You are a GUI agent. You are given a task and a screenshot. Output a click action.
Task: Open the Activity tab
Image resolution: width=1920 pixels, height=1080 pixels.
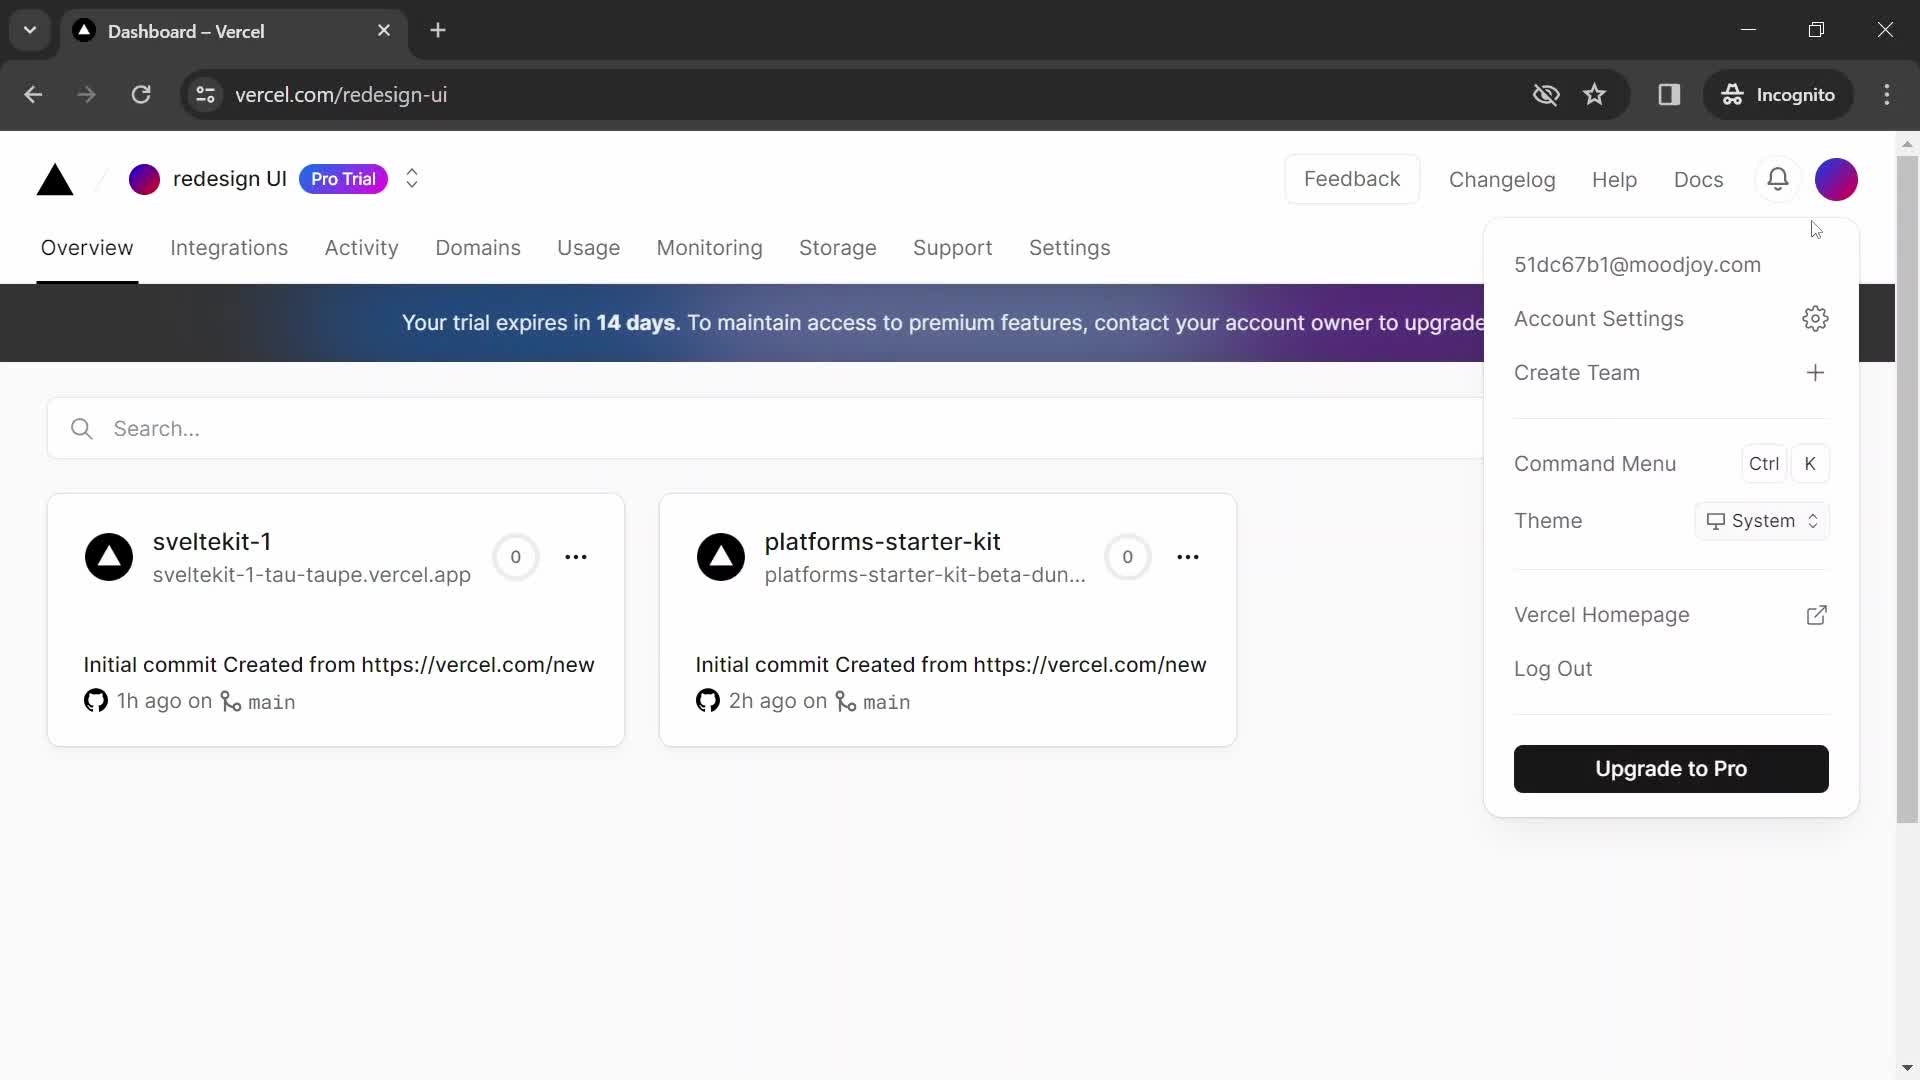[x=361, y=248]
